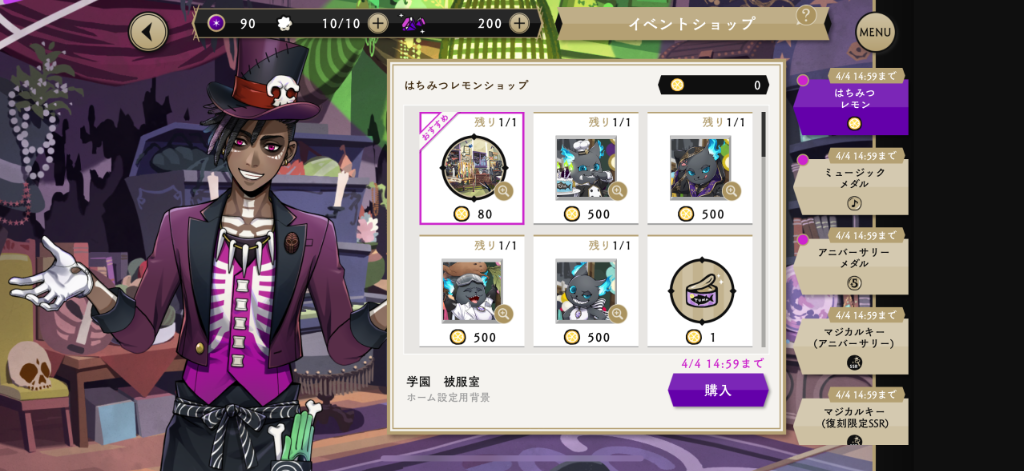
Task: Switch to the はちみつレモン shop tab
Action: click(850, 103)
